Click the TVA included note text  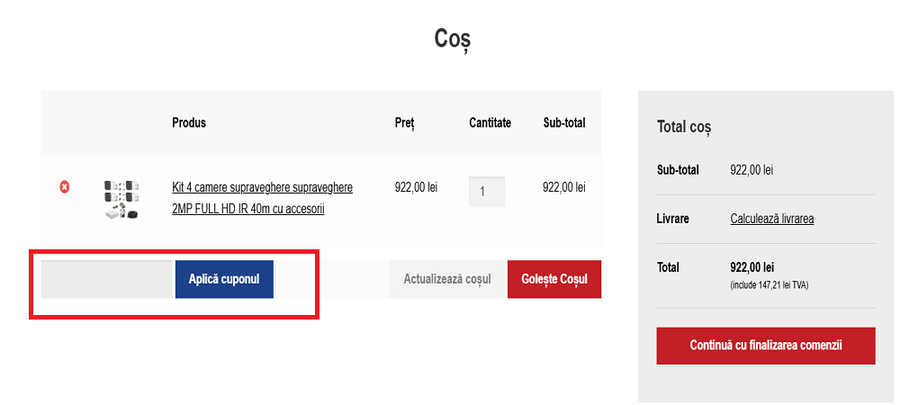(x=771, y=285)
